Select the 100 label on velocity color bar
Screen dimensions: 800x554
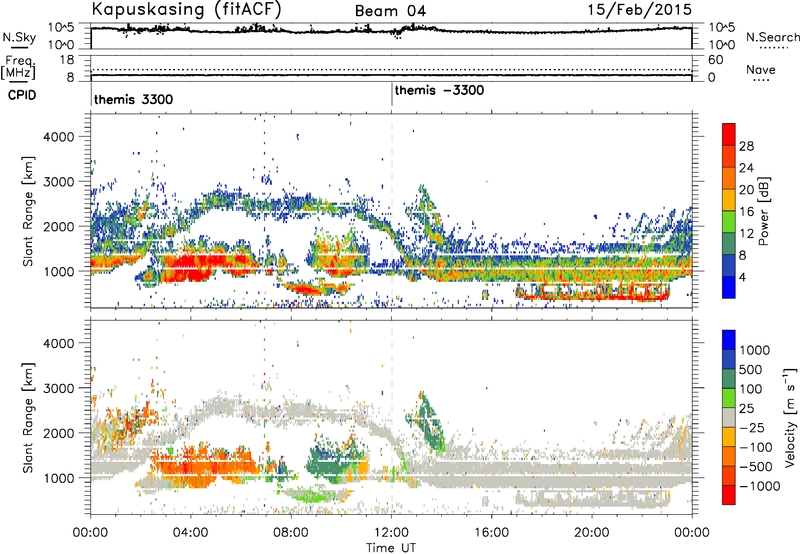coord(751,389)
